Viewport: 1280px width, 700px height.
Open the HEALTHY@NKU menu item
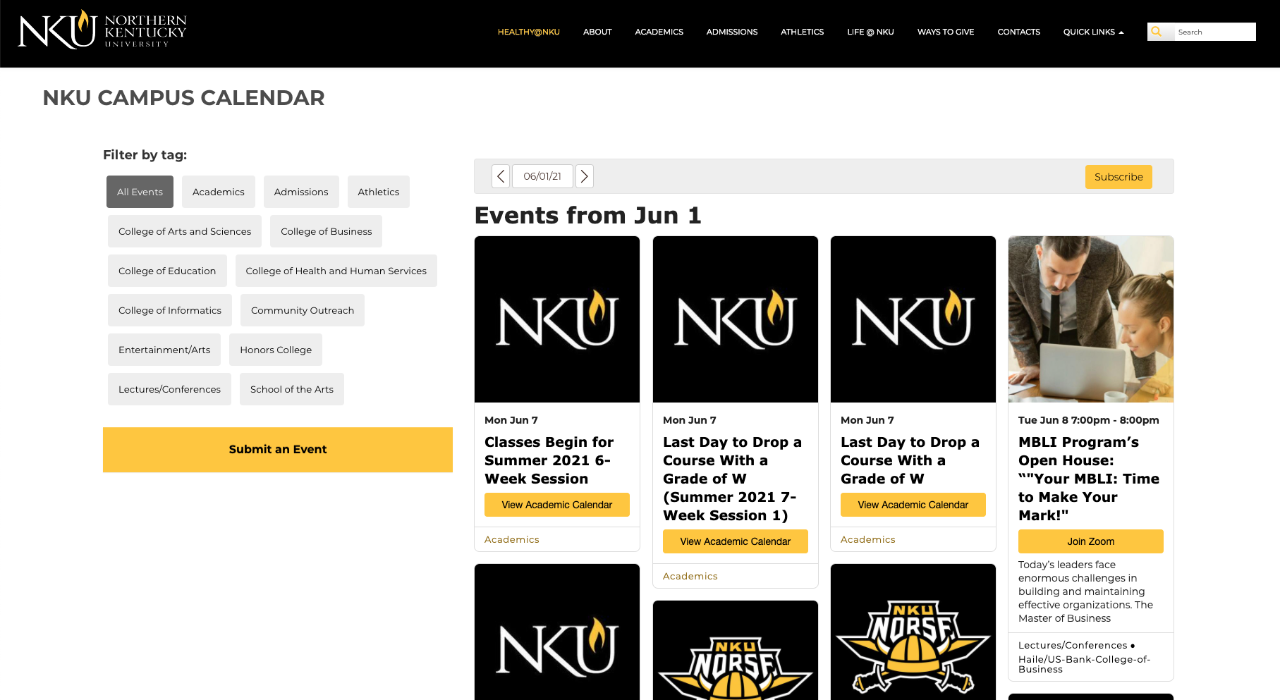click(x=528, y=31)
